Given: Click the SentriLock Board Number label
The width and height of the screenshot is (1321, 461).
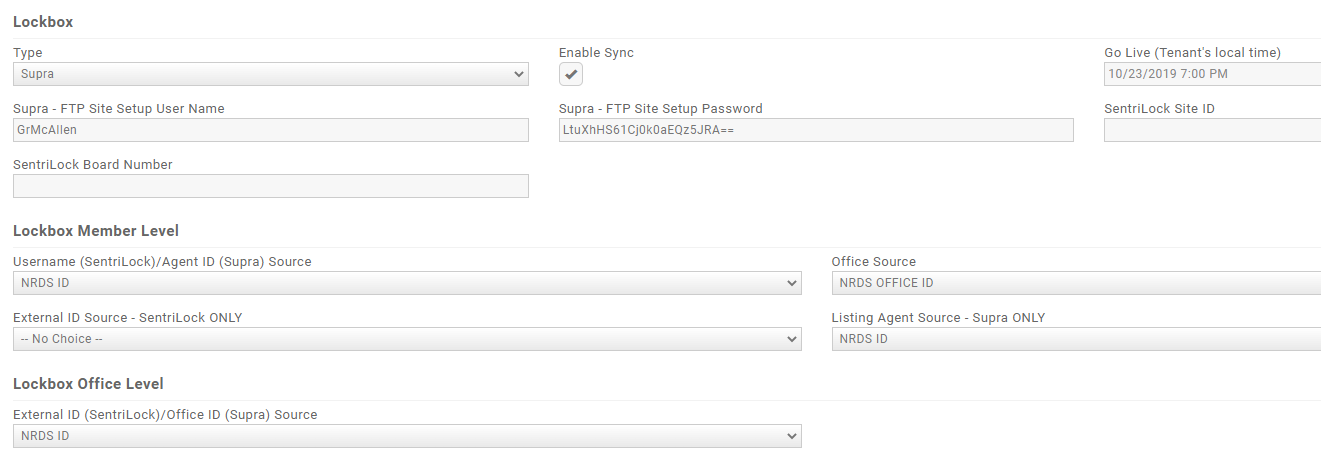Looking at the screenshot, I should 93,165.
